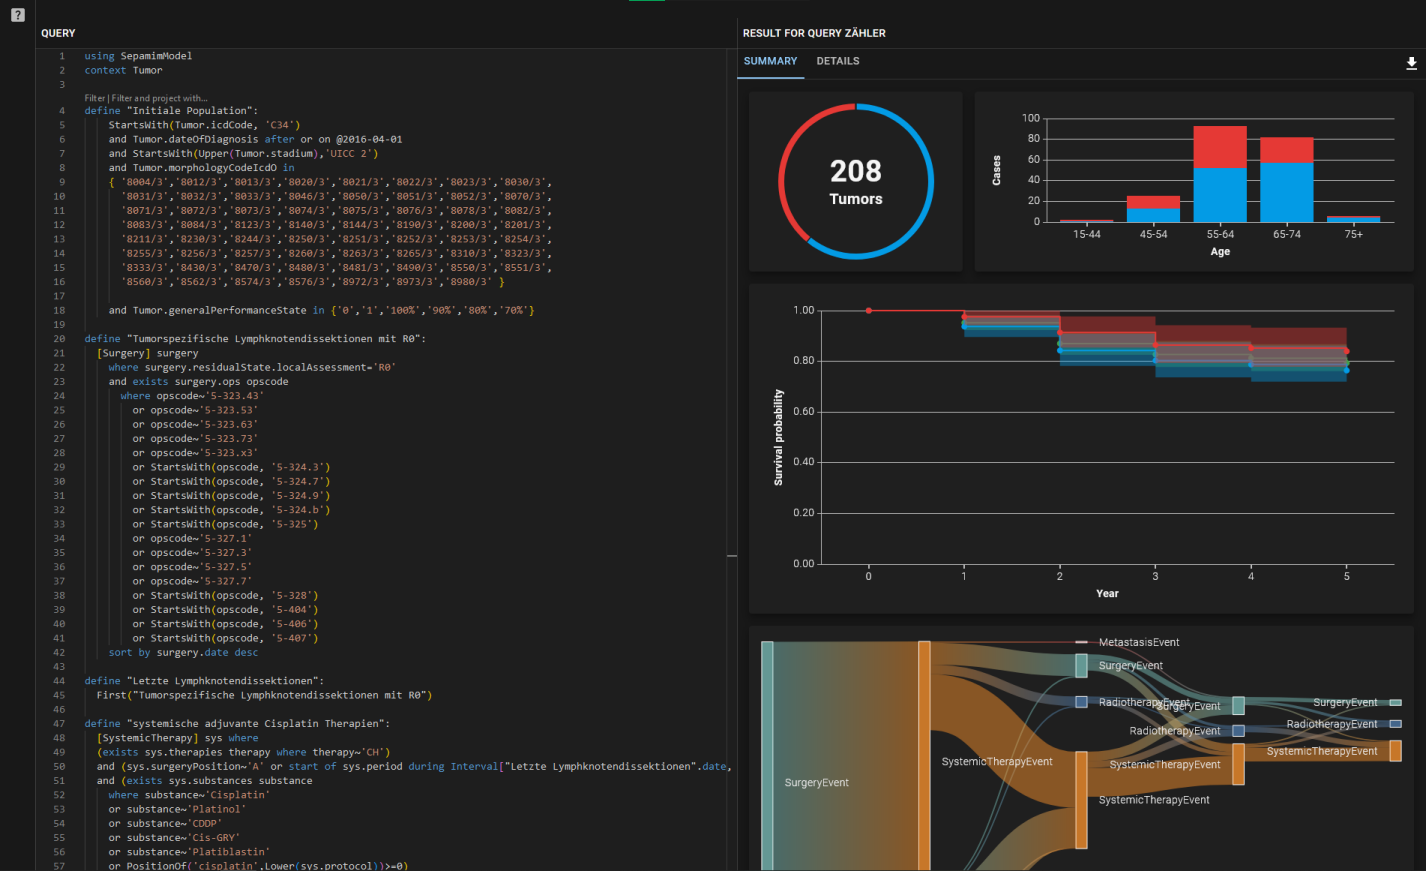
Task: Select the MetastasisEvent node in Sankey diagram
Action: (1081, 642)
